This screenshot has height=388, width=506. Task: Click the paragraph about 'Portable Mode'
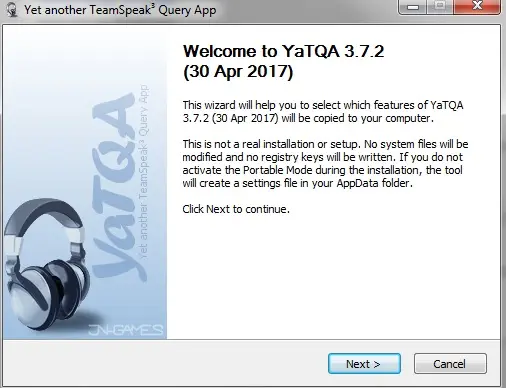click(x=325, y=164)
